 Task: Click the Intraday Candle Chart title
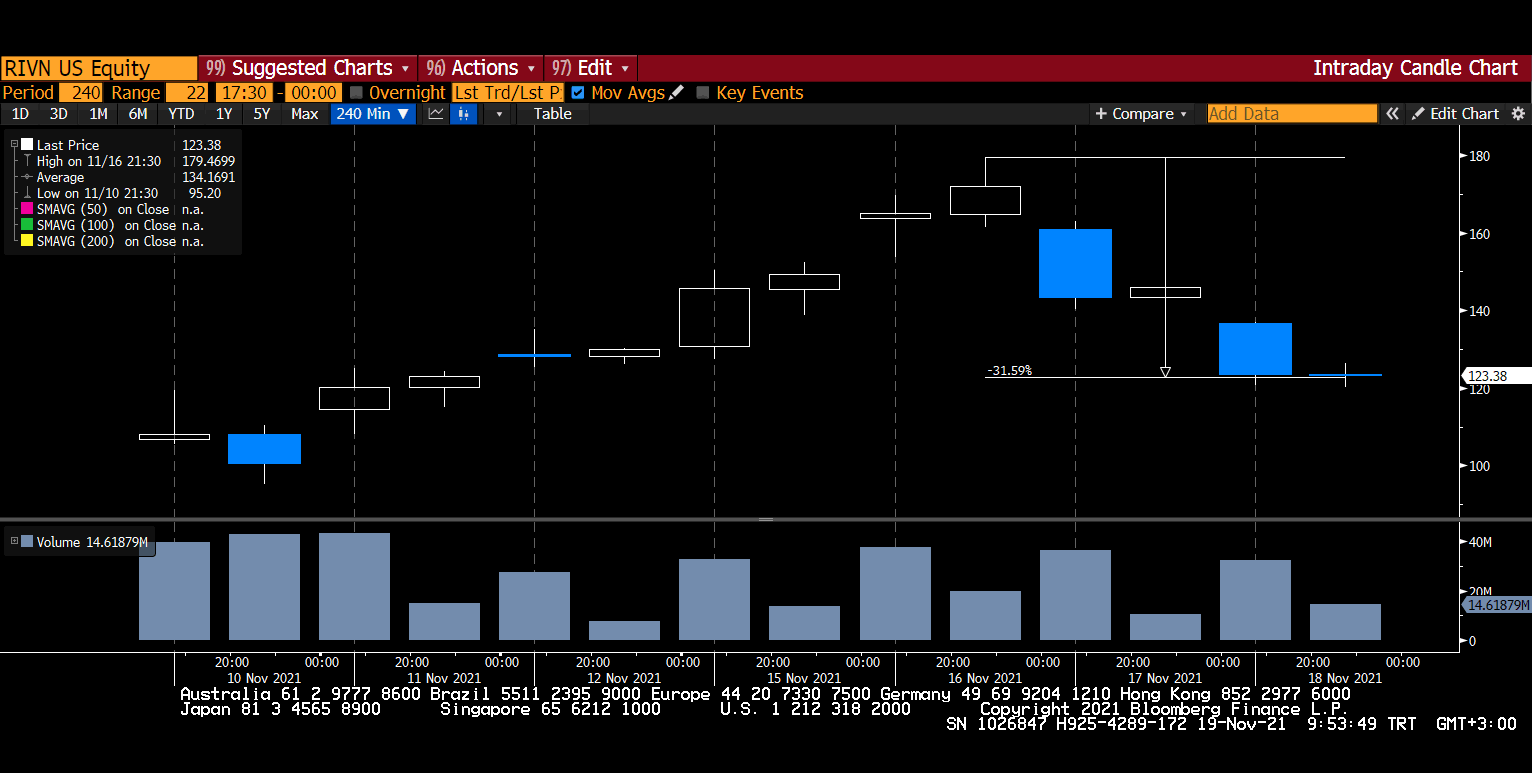click(1415, 68)
